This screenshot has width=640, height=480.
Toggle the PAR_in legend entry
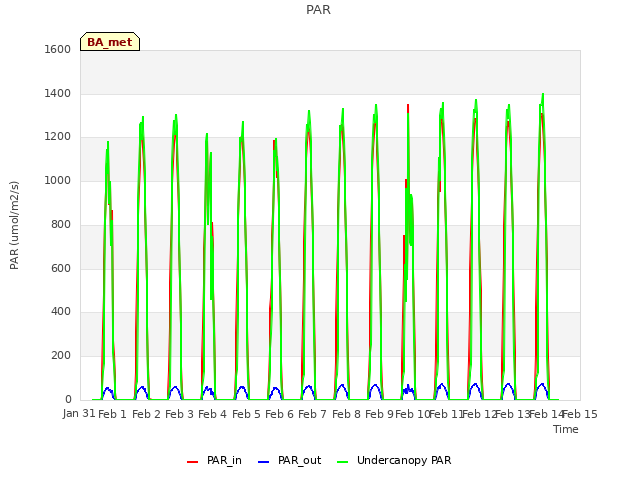coord(214,460)
